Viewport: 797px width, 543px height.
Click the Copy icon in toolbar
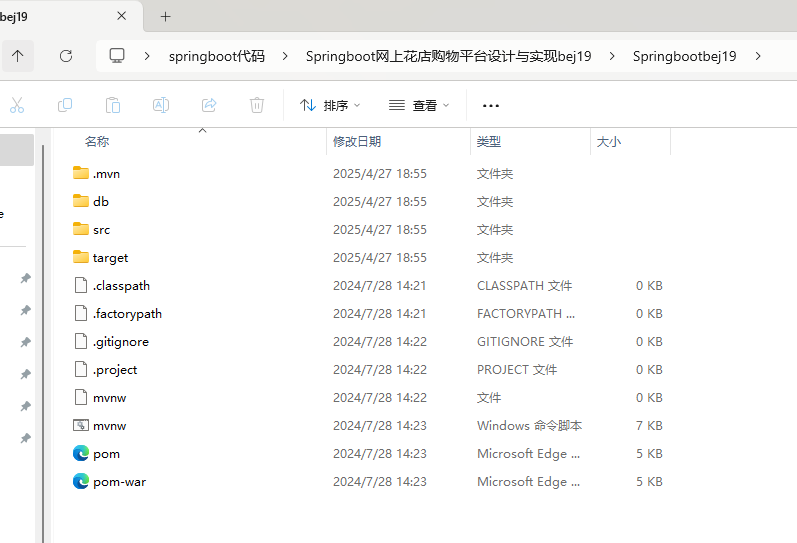click(x=65, y=105)
